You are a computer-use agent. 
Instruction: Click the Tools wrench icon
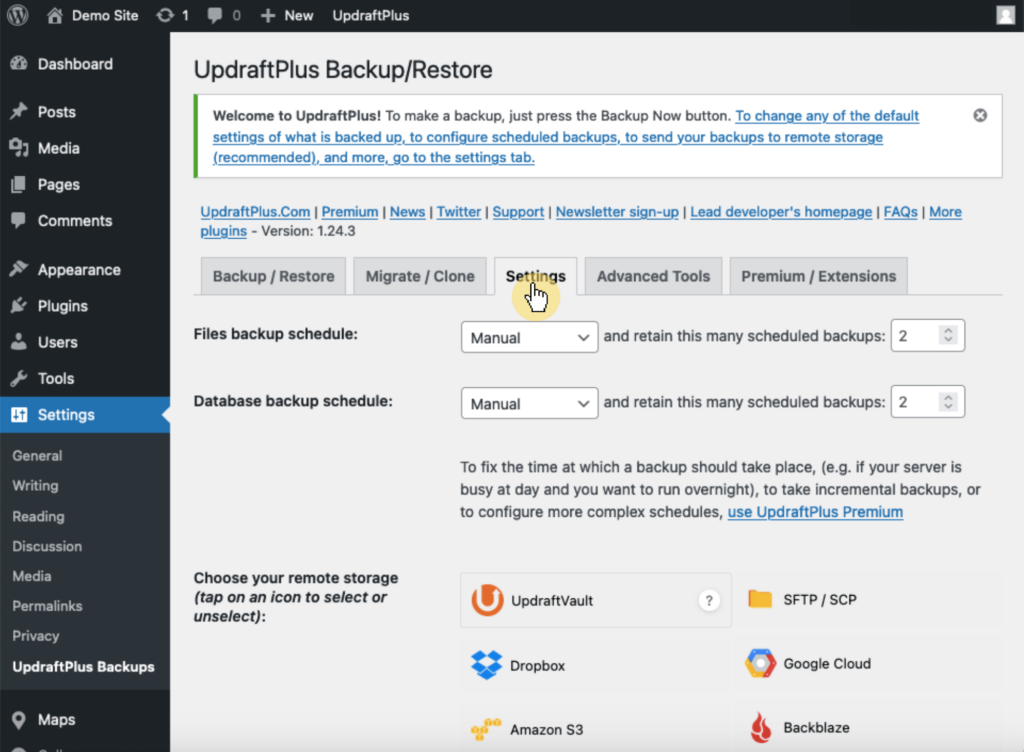pyautogui.click(x=19, y=378)
